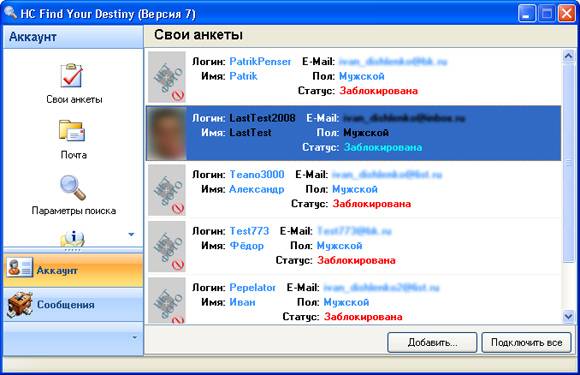Click the Сообщения mailbox icon

point(20,305)
